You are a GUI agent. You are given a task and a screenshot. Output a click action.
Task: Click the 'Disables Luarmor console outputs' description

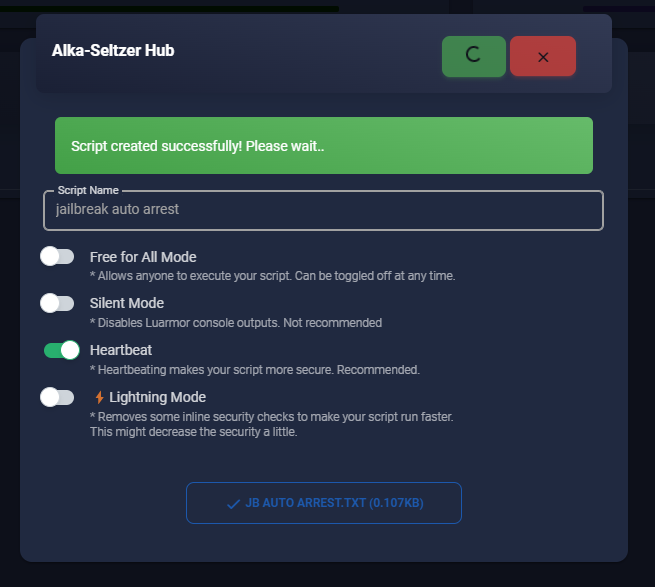click(x=236, y=323)
